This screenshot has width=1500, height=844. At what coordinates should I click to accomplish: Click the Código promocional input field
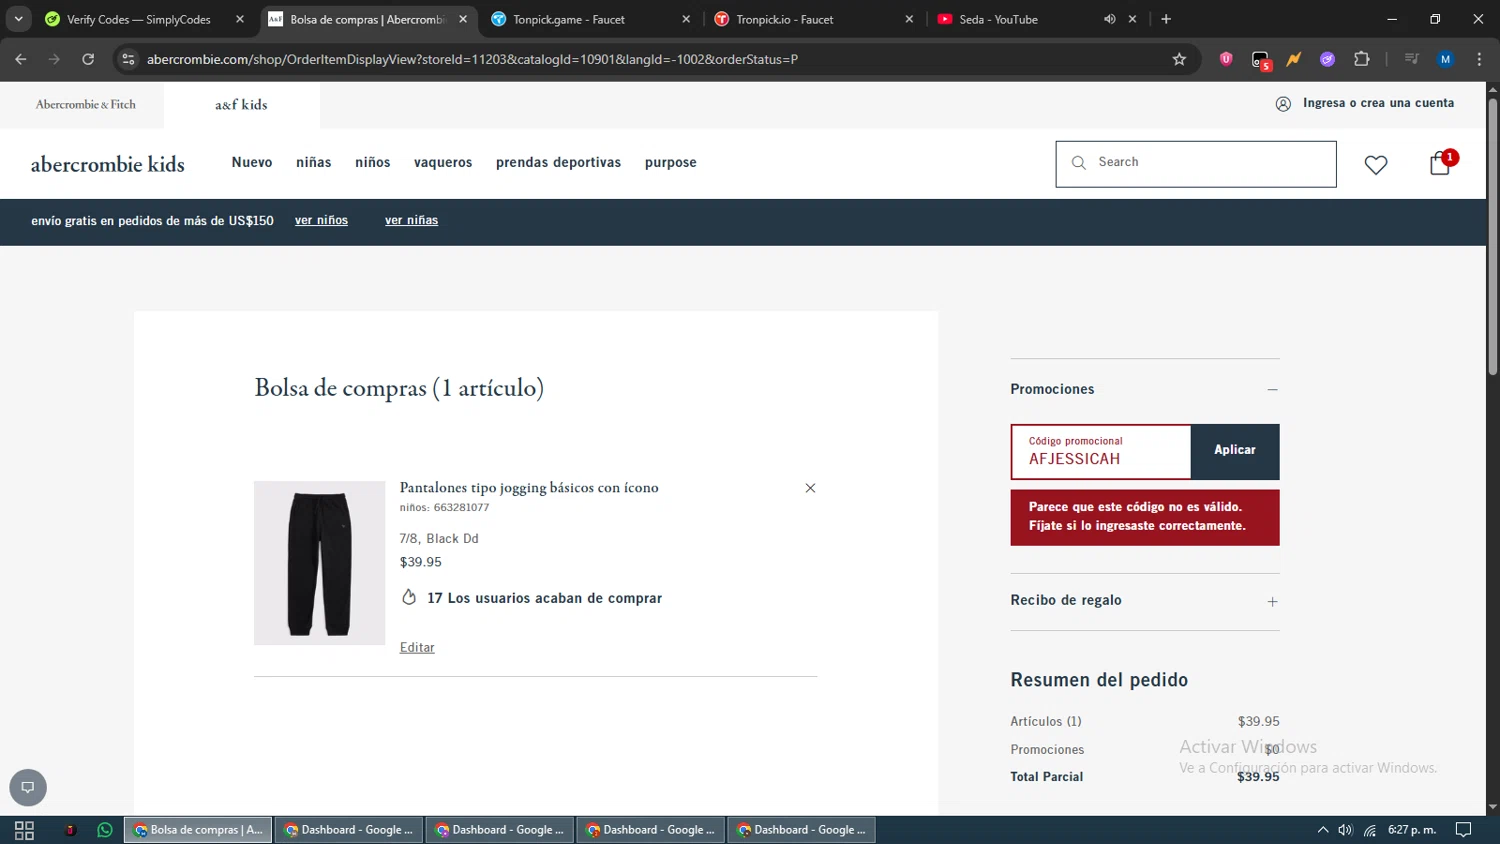[1101, 452]
